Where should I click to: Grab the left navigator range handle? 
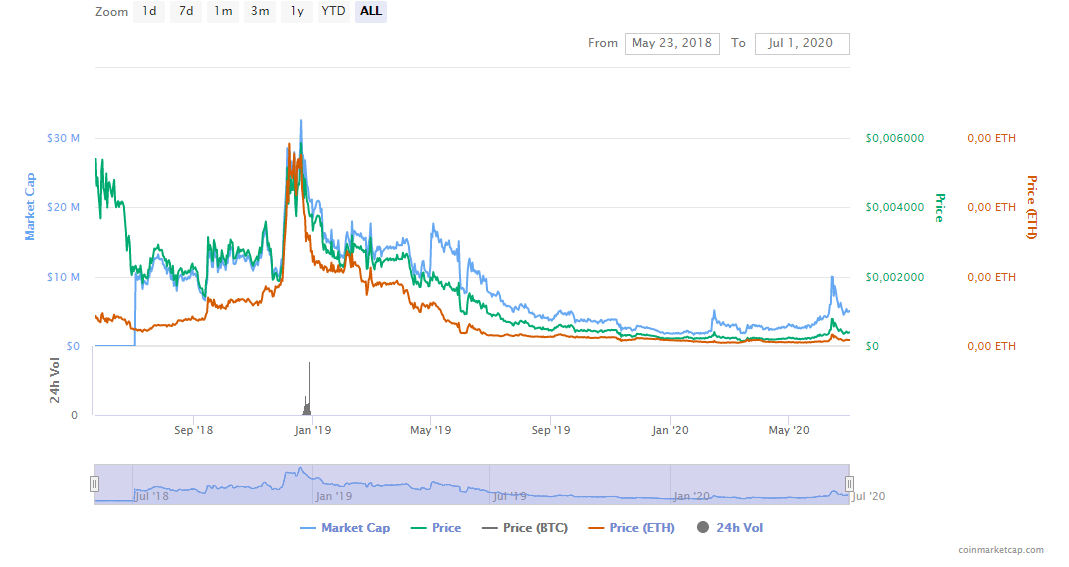94,484
